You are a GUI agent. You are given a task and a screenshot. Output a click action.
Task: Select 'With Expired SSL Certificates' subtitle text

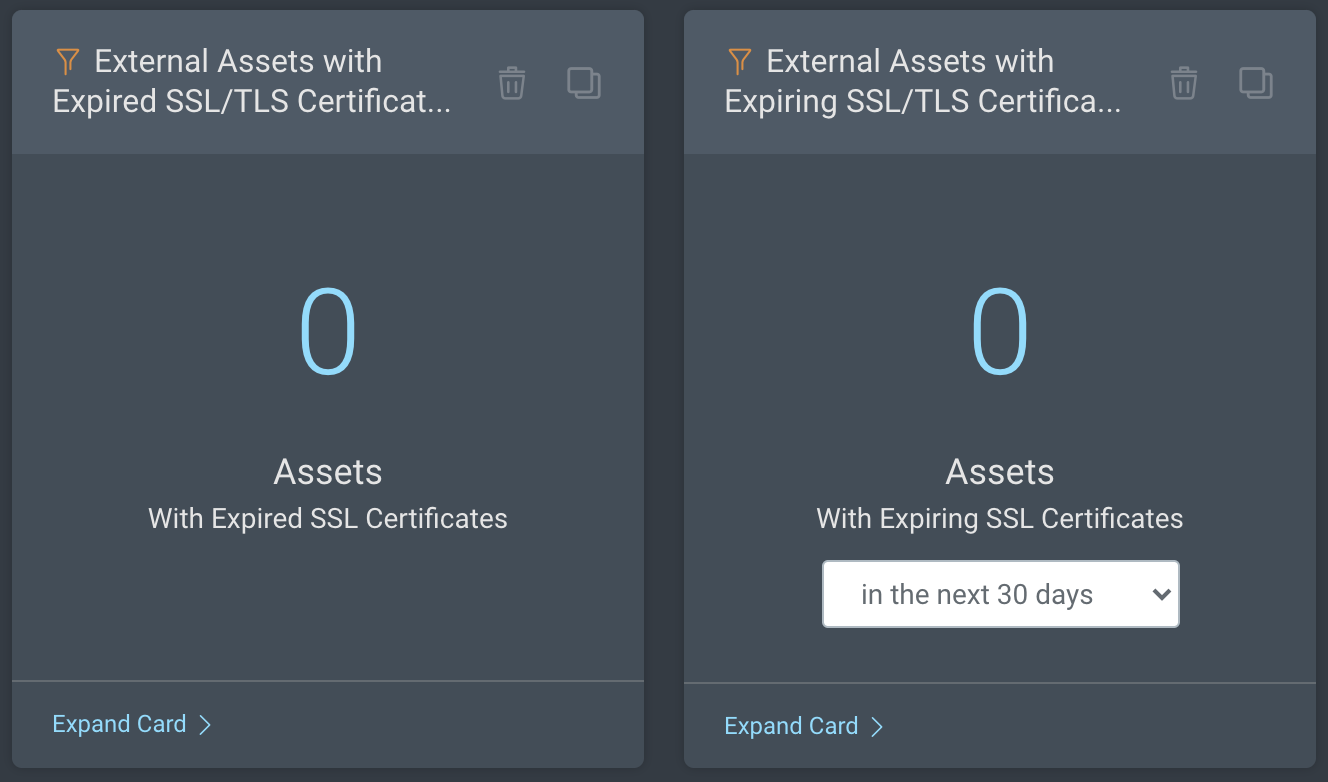[328, 518]
